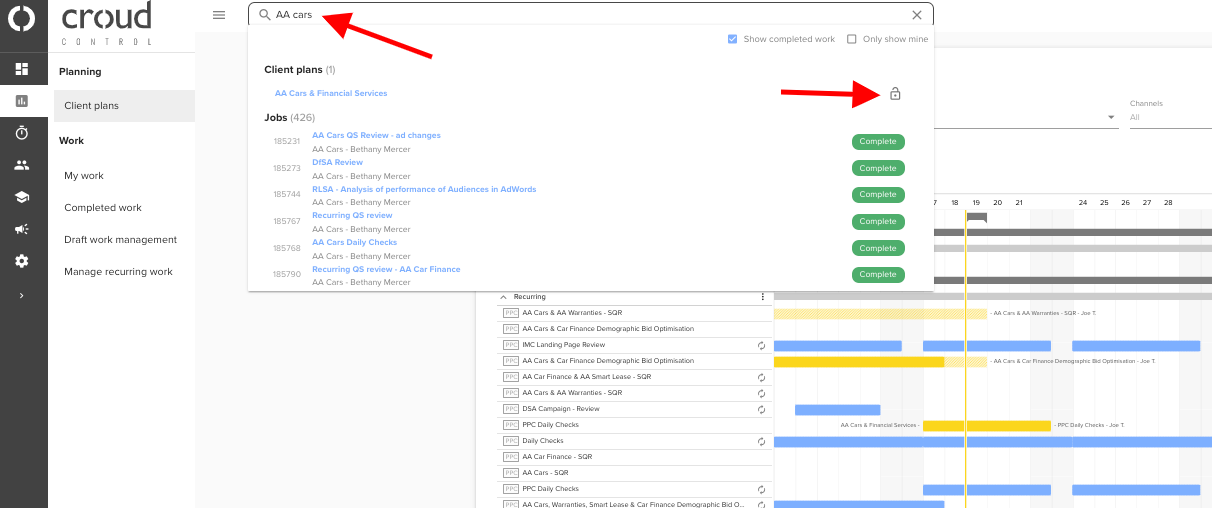Open the dropdown arrow left of Channels
1212x508 pixels.
pos(1111,118)
